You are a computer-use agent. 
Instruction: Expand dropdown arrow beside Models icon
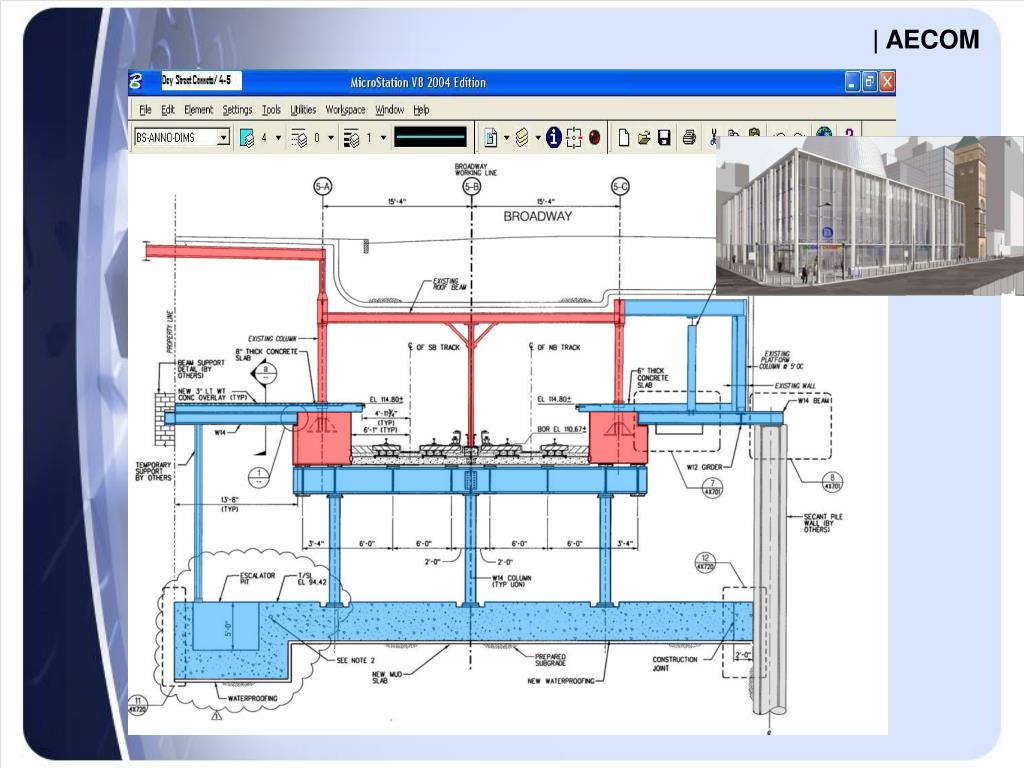tap(506, 138)
